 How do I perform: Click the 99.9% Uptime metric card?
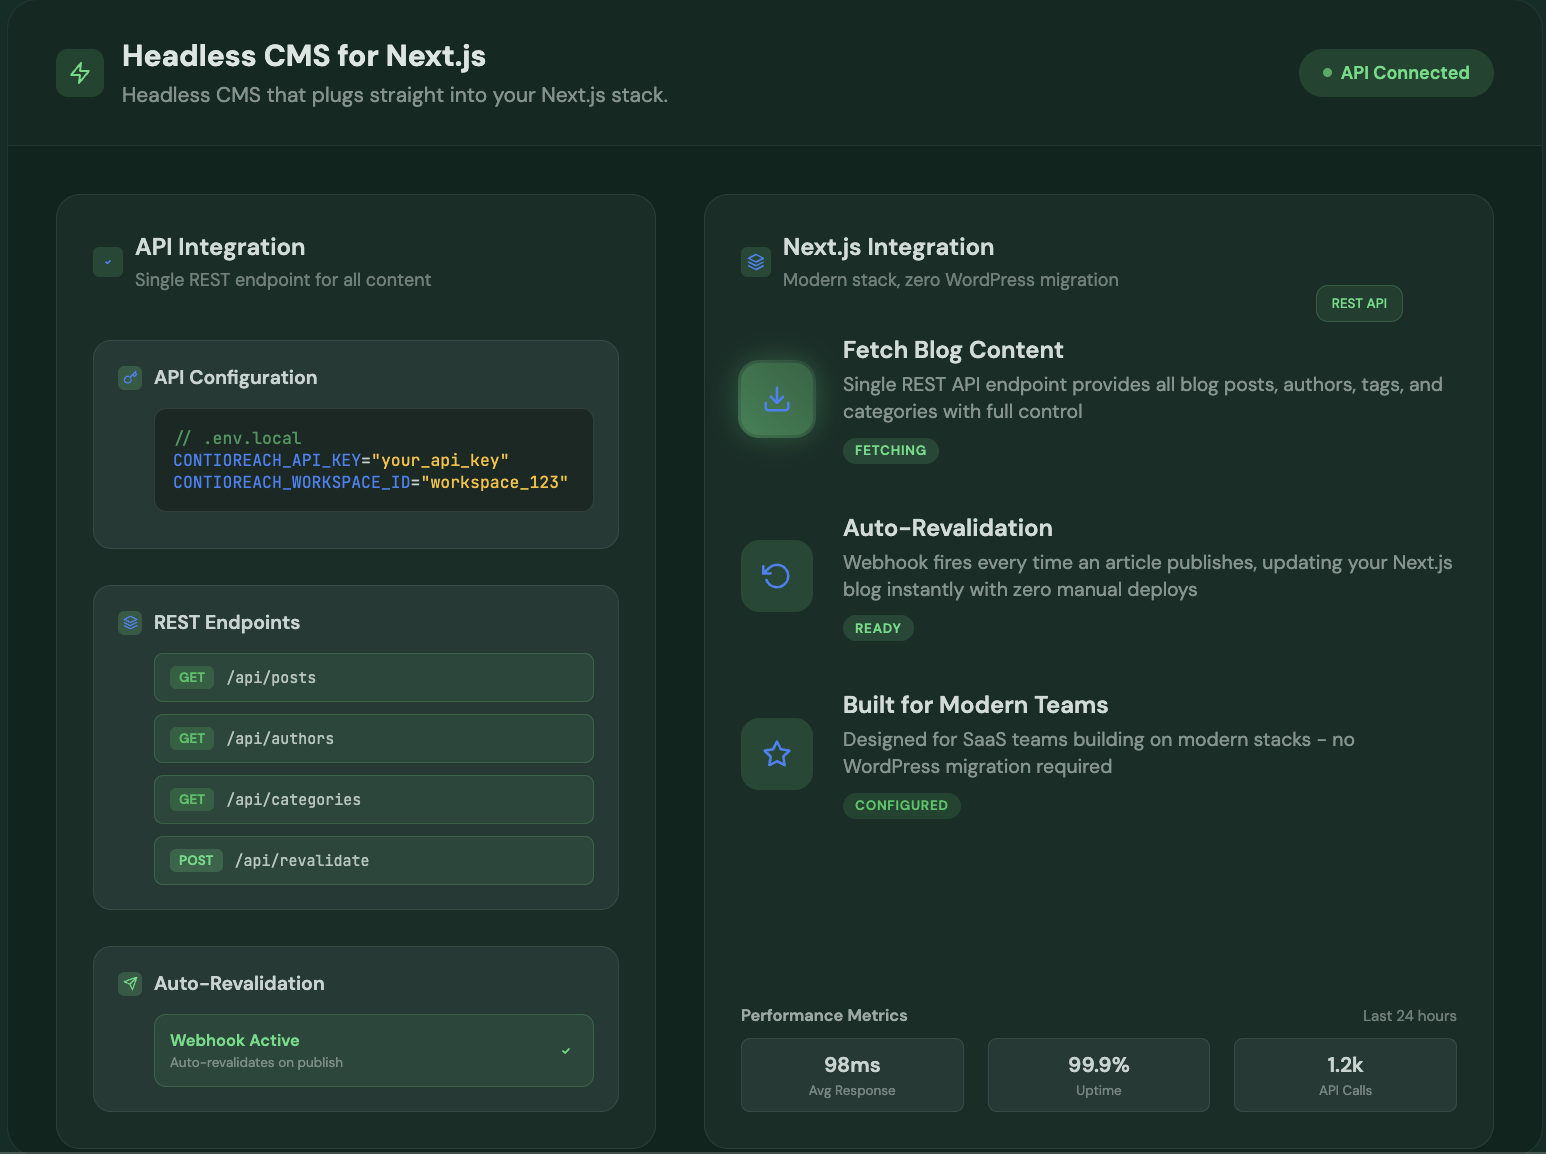point(1098,1075)
